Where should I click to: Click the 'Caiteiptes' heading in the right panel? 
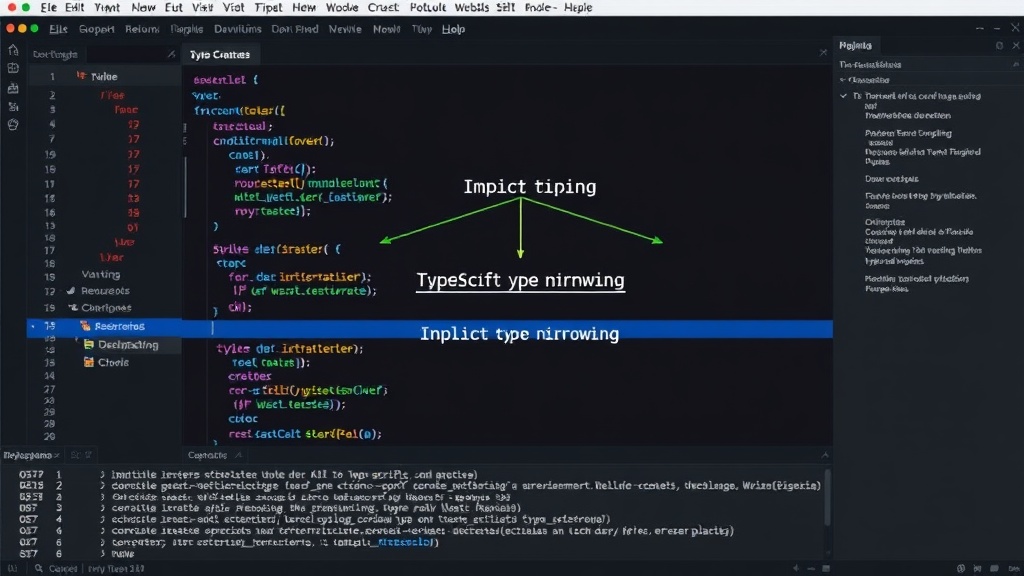click(885, 222)
